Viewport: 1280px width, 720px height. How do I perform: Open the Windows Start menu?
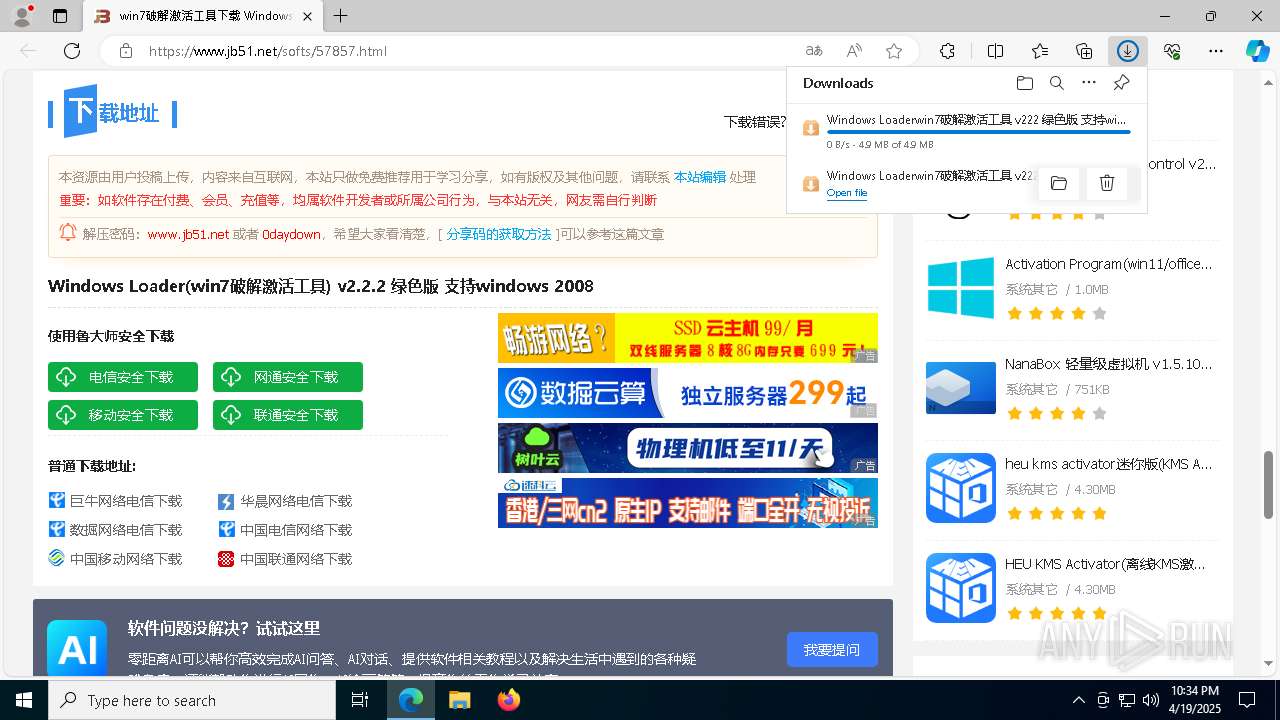(23, 700)
